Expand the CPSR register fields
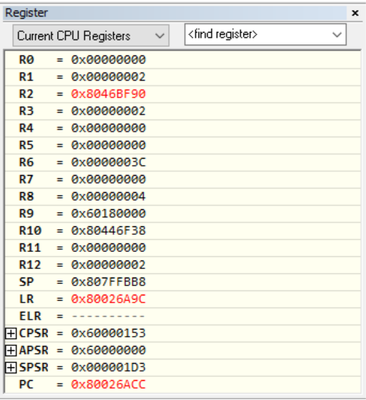The image size is (366, 400). 11,333
